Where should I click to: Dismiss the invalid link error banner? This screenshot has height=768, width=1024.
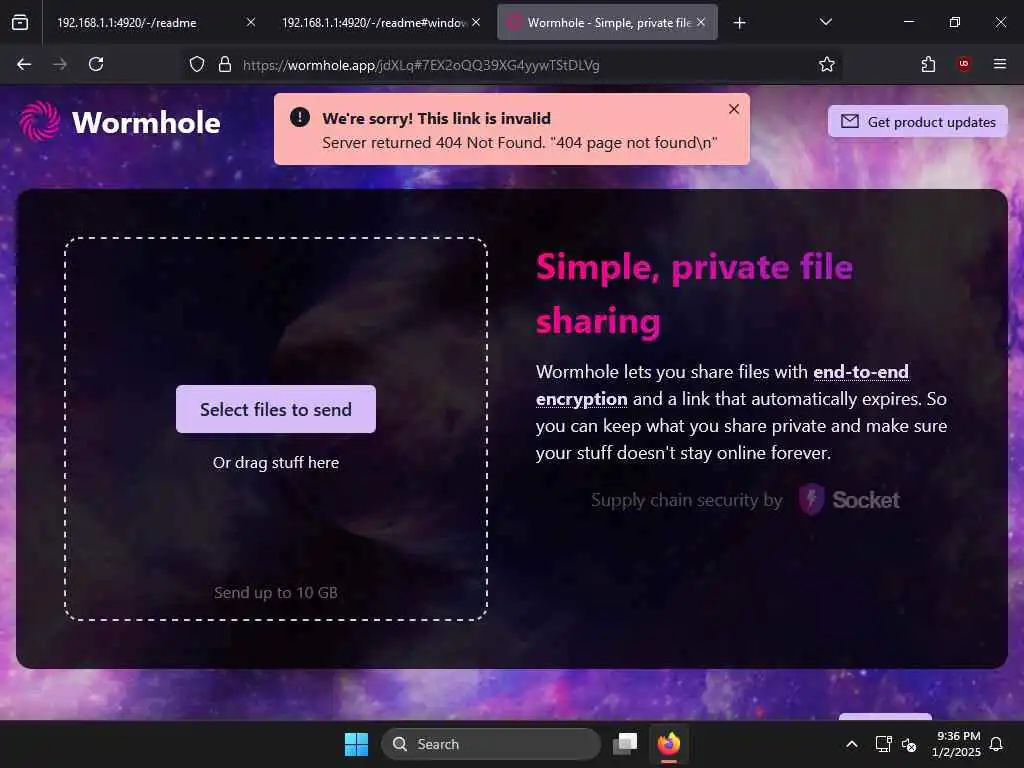click(x=734, y=109)
